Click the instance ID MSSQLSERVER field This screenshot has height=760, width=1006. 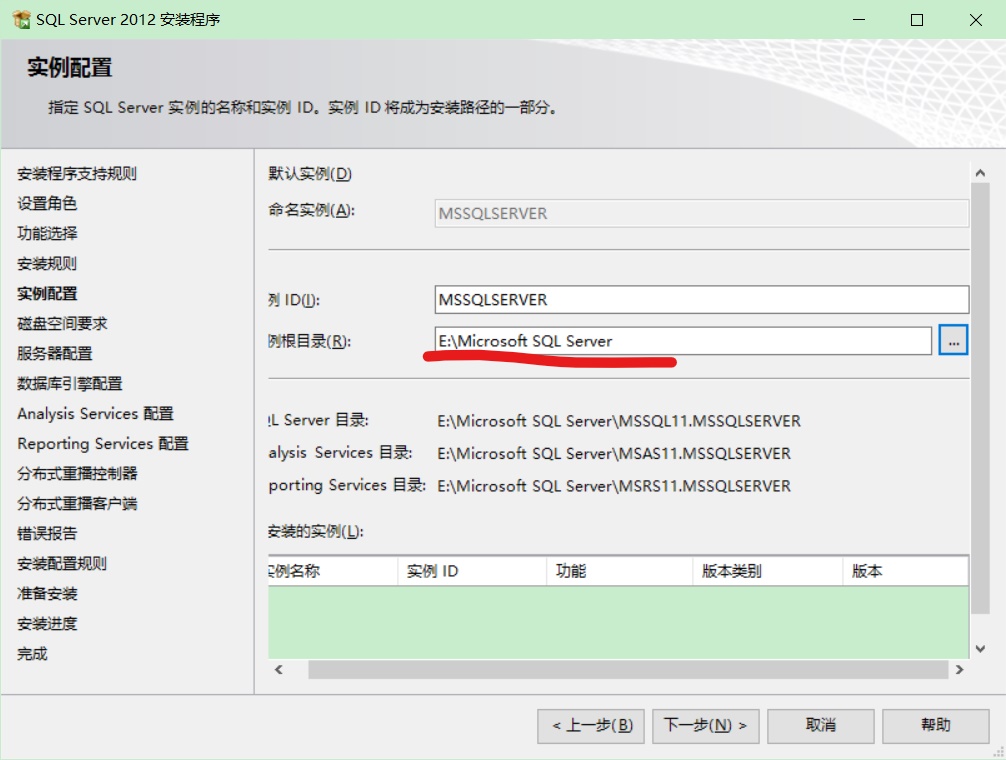[701, 300]
